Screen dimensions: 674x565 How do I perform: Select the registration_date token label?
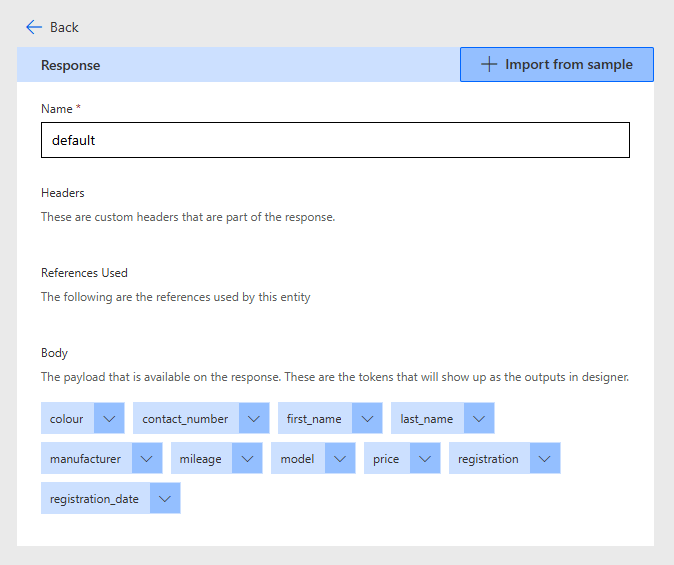(94, 499)
